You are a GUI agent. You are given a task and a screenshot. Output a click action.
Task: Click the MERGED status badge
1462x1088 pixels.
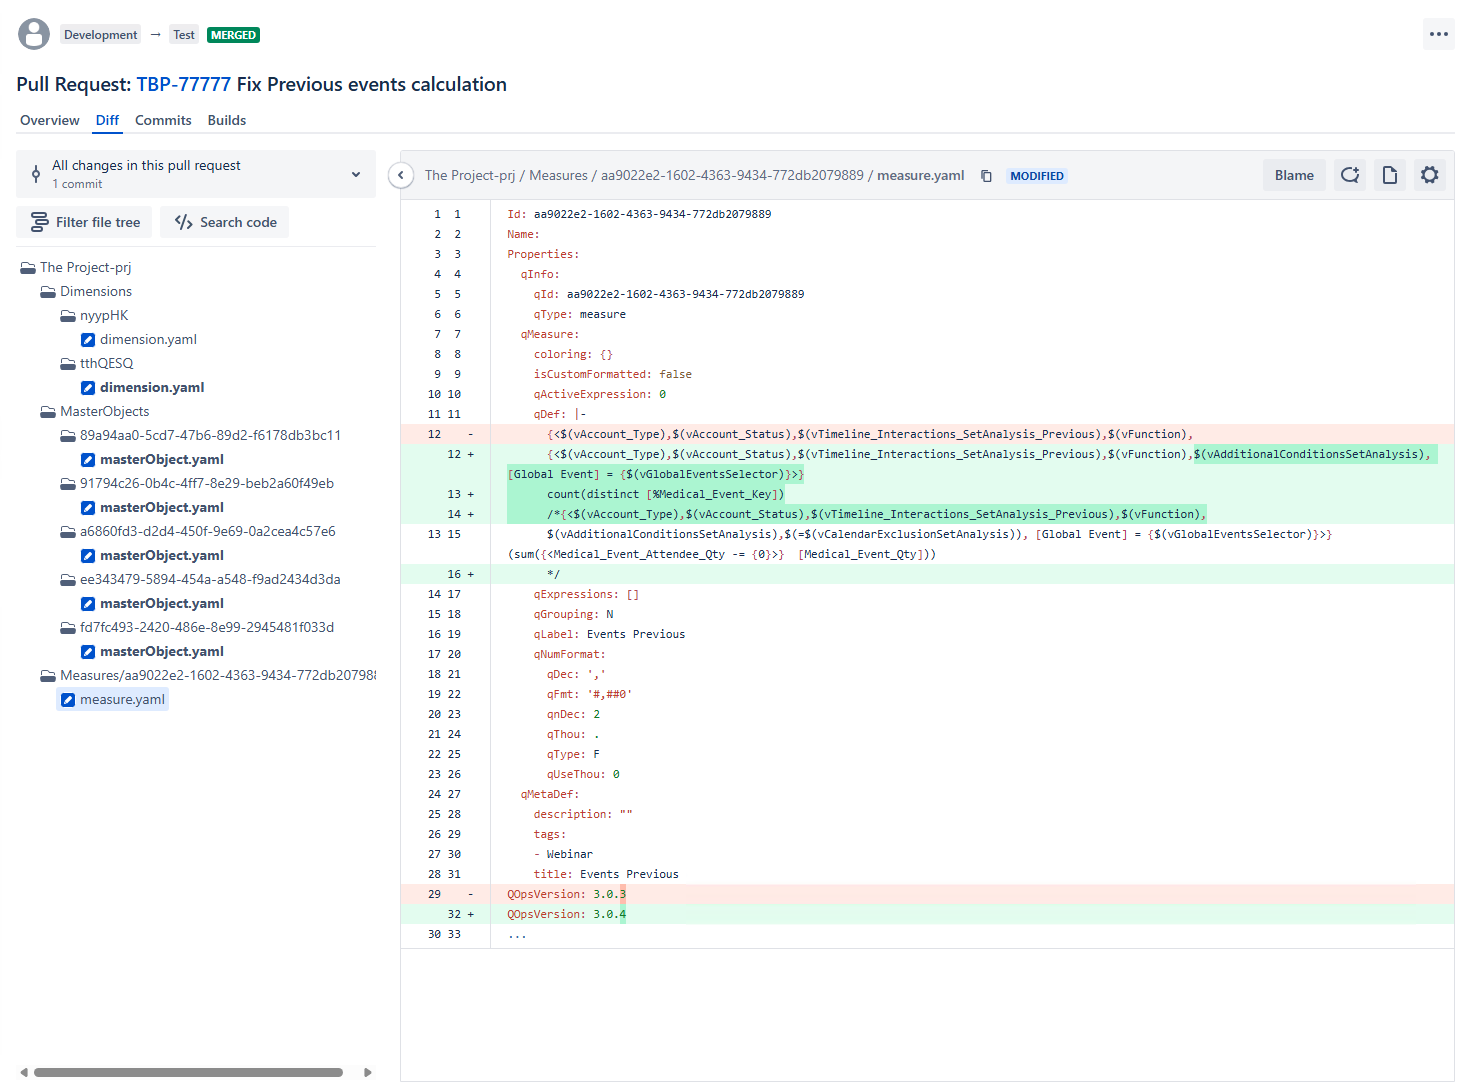coord(233,35)
